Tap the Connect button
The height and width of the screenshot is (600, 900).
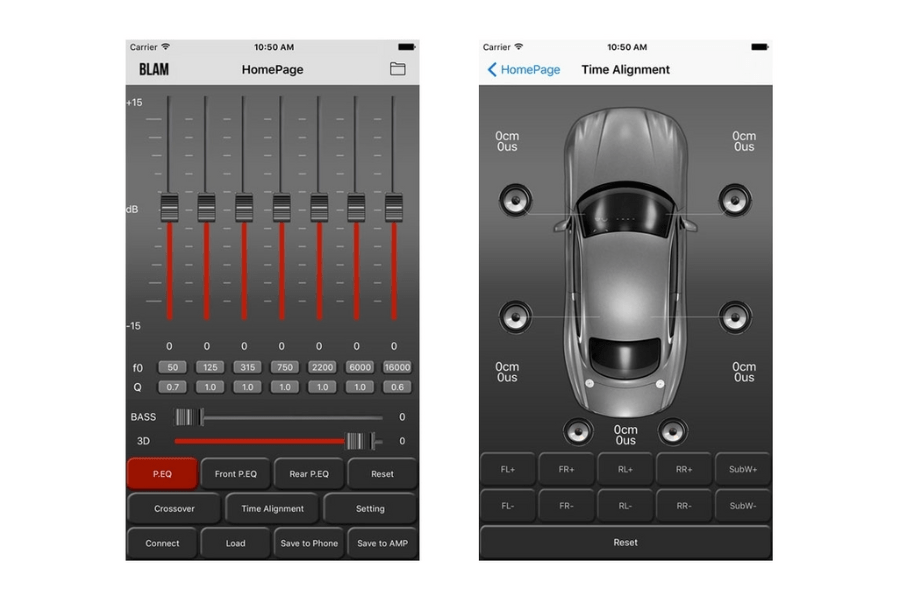click(162, 543)
